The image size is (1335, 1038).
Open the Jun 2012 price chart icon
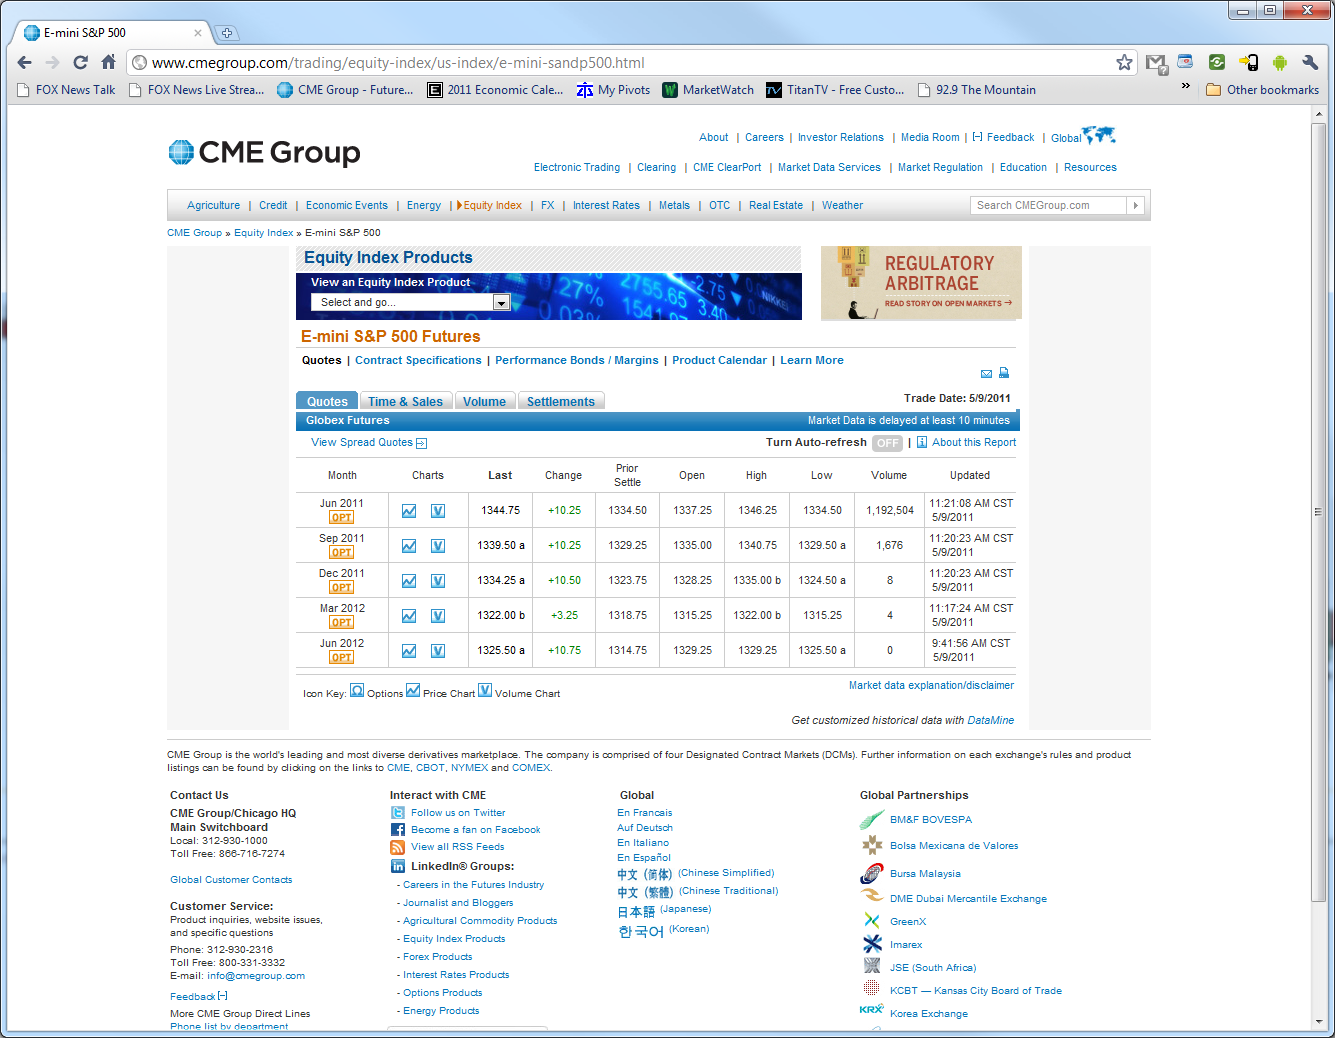coord(409,651)
